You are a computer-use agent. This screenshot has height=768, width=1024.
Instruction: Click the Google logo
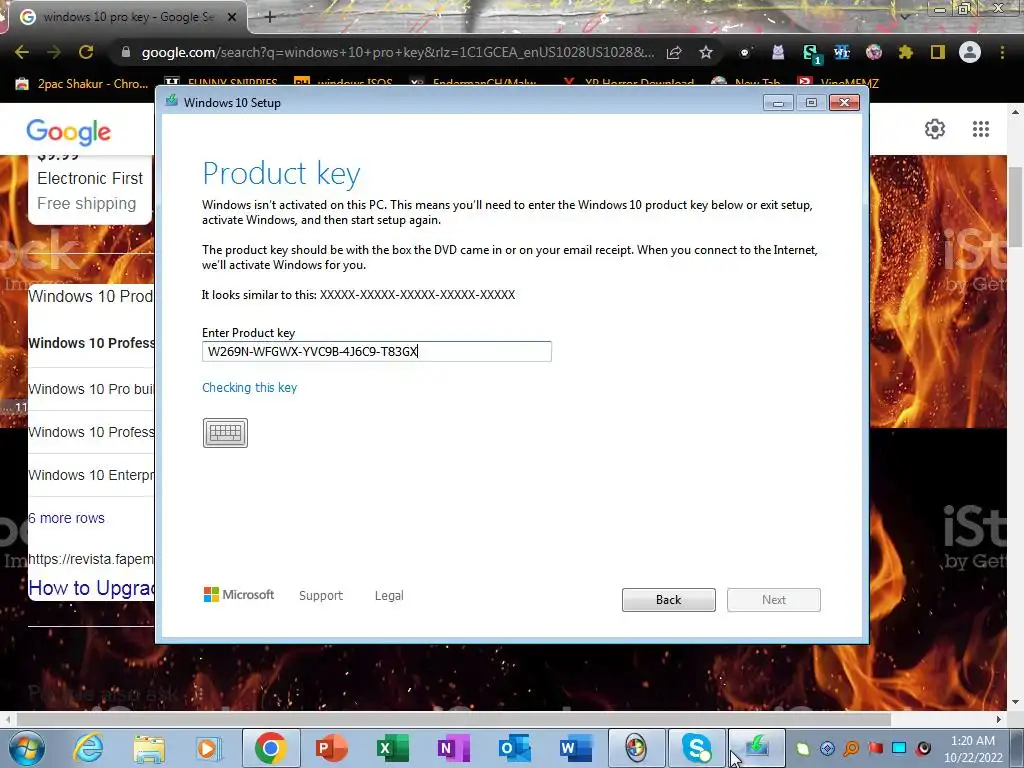pos(69,132)
